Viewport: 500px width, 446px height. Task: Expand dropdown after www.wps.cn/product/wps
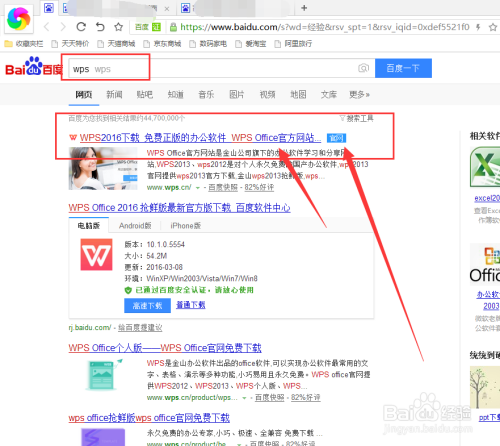pyautogui.click(x=244, y=398)
